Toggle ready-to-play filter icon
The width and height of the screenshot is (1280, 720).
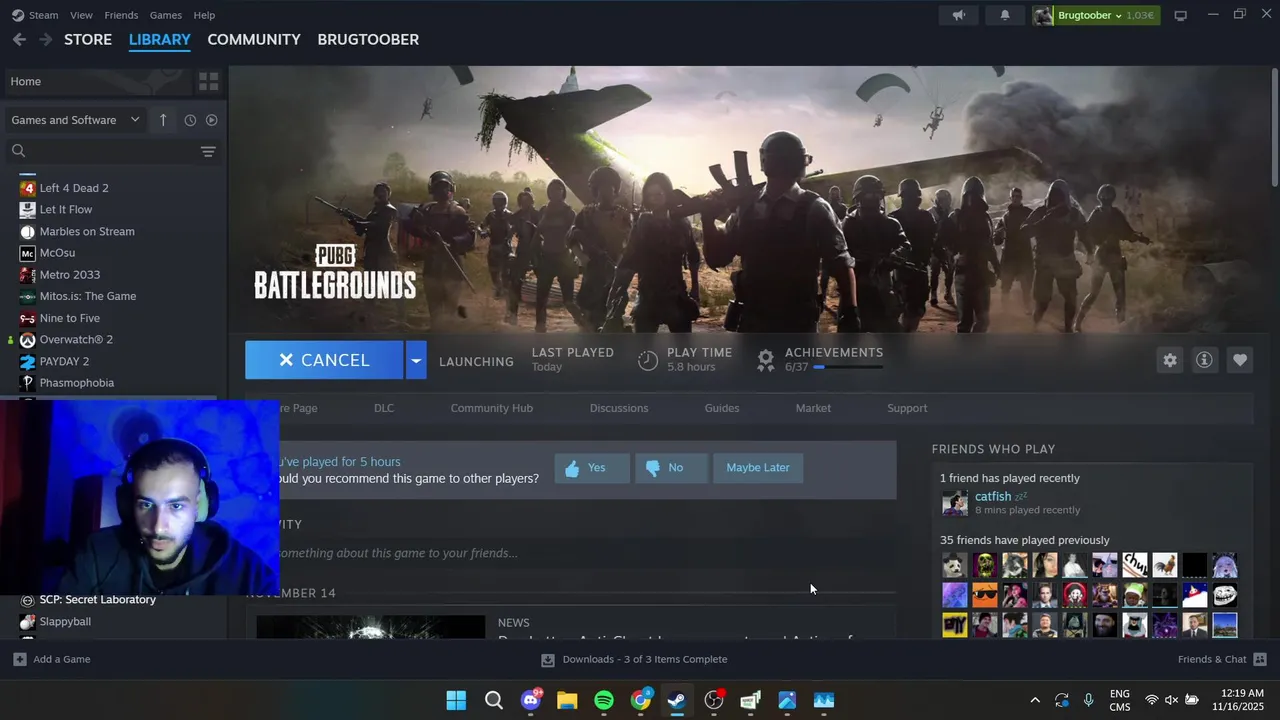[211, 120]
